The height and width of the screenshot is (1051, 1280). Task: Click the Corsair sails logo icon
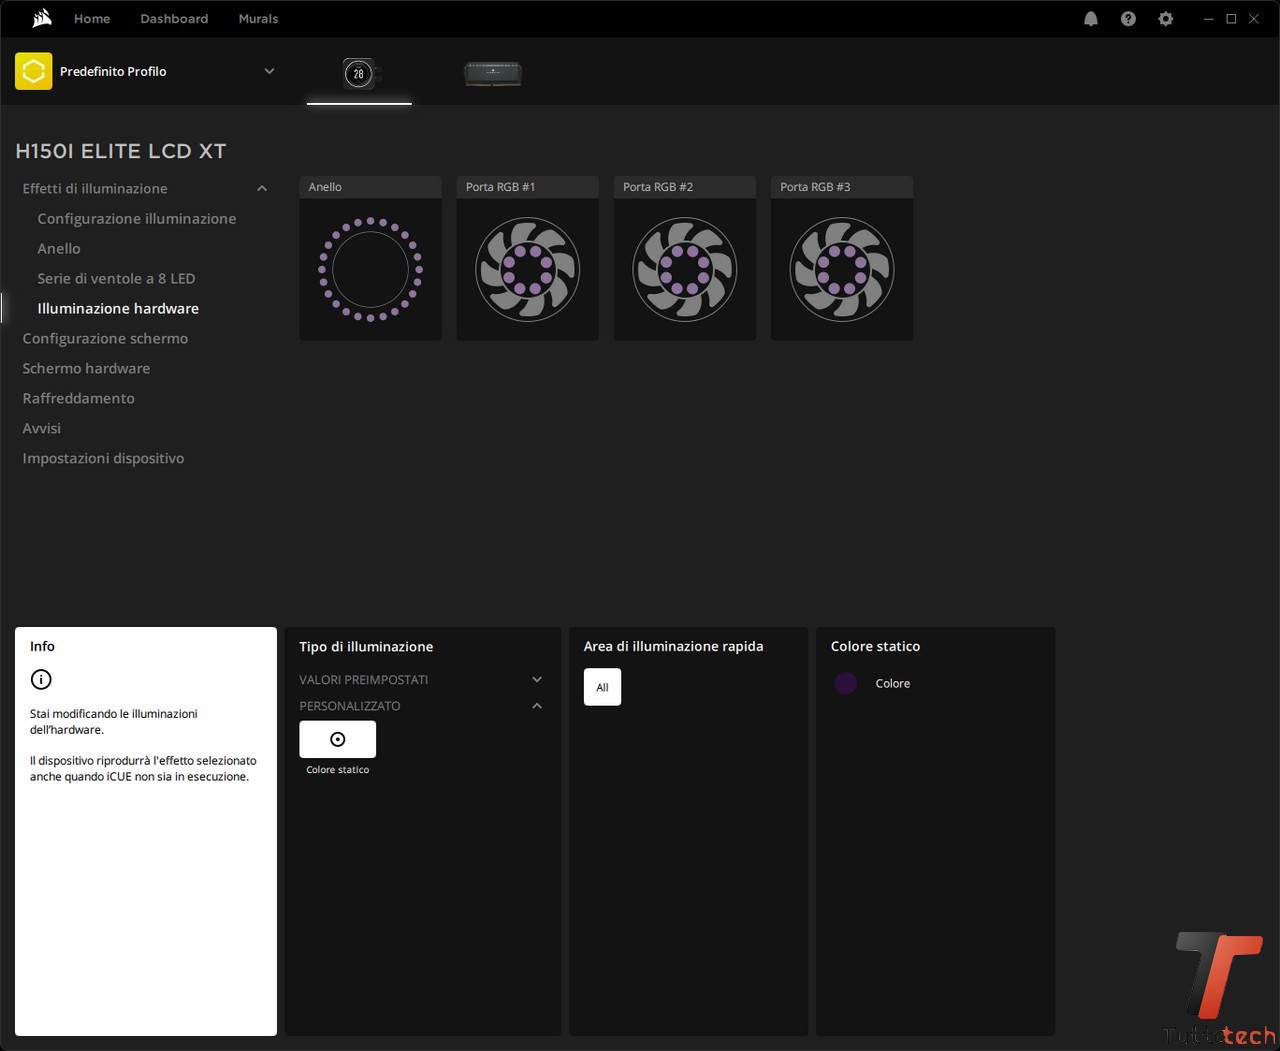pyautogui.click(x=42, y=18)
